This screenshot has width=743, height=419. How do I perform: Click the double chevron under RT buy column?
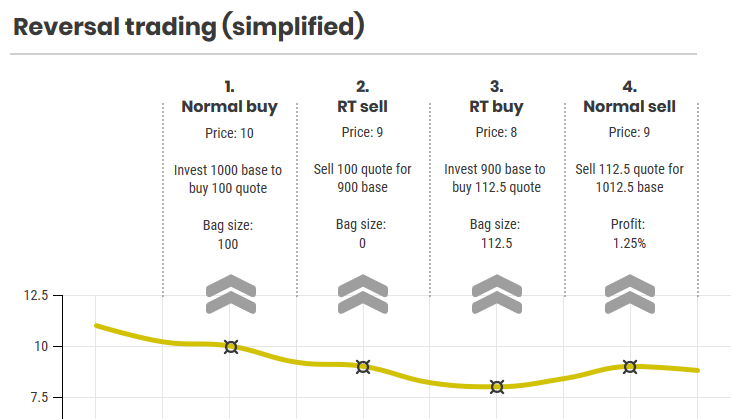point(496,293)
